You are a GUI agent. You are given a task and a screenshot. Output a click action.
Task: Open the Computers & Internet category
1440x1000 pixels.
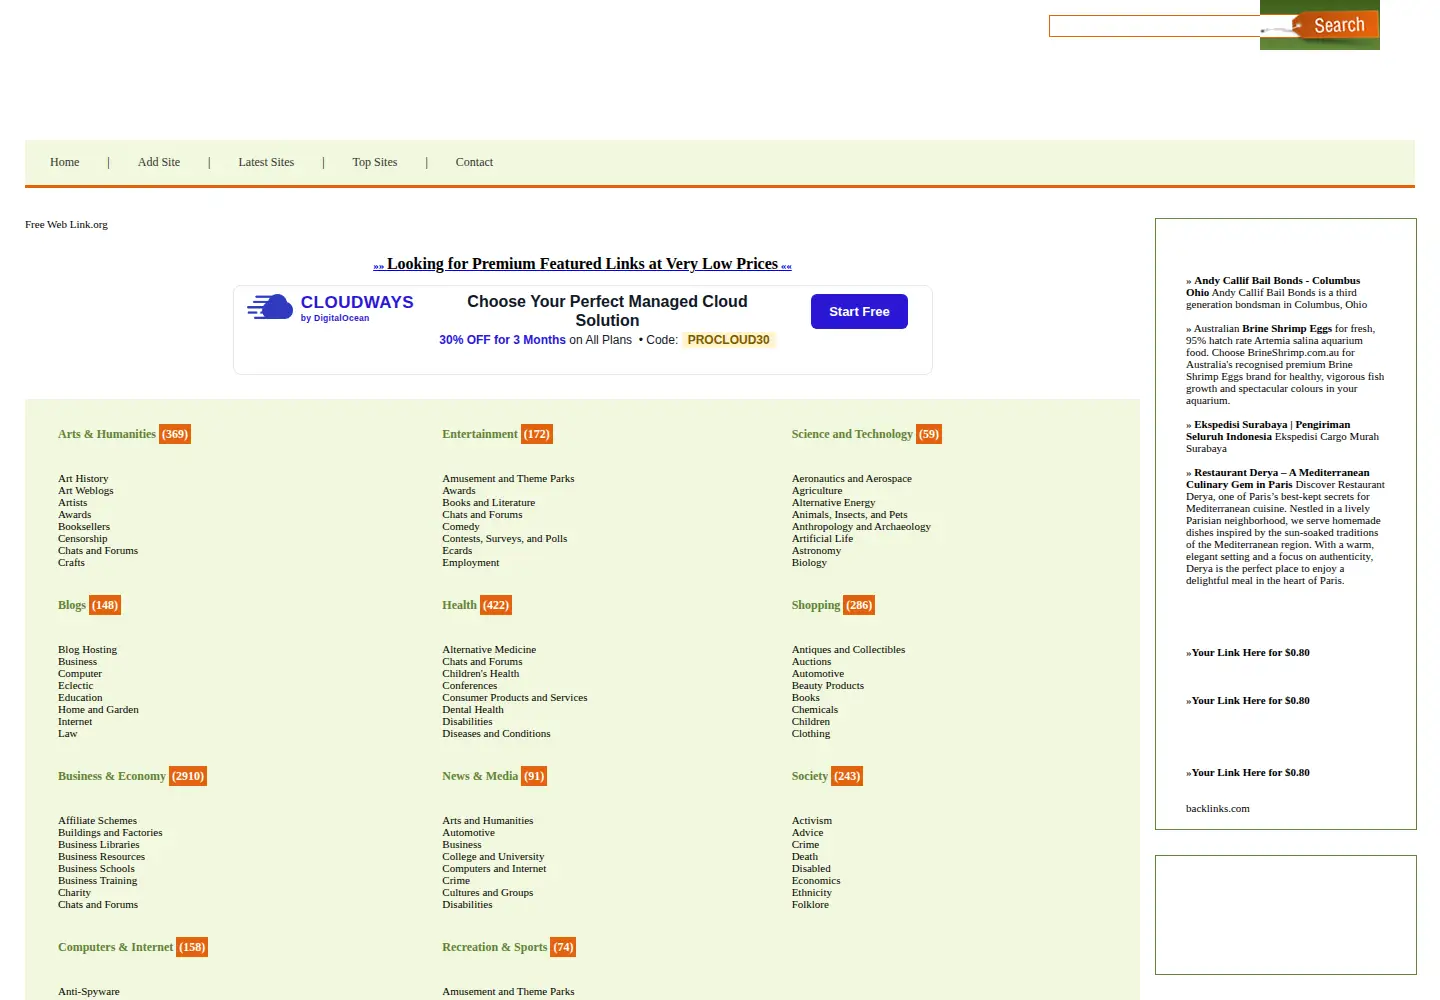tap(116, 947)
